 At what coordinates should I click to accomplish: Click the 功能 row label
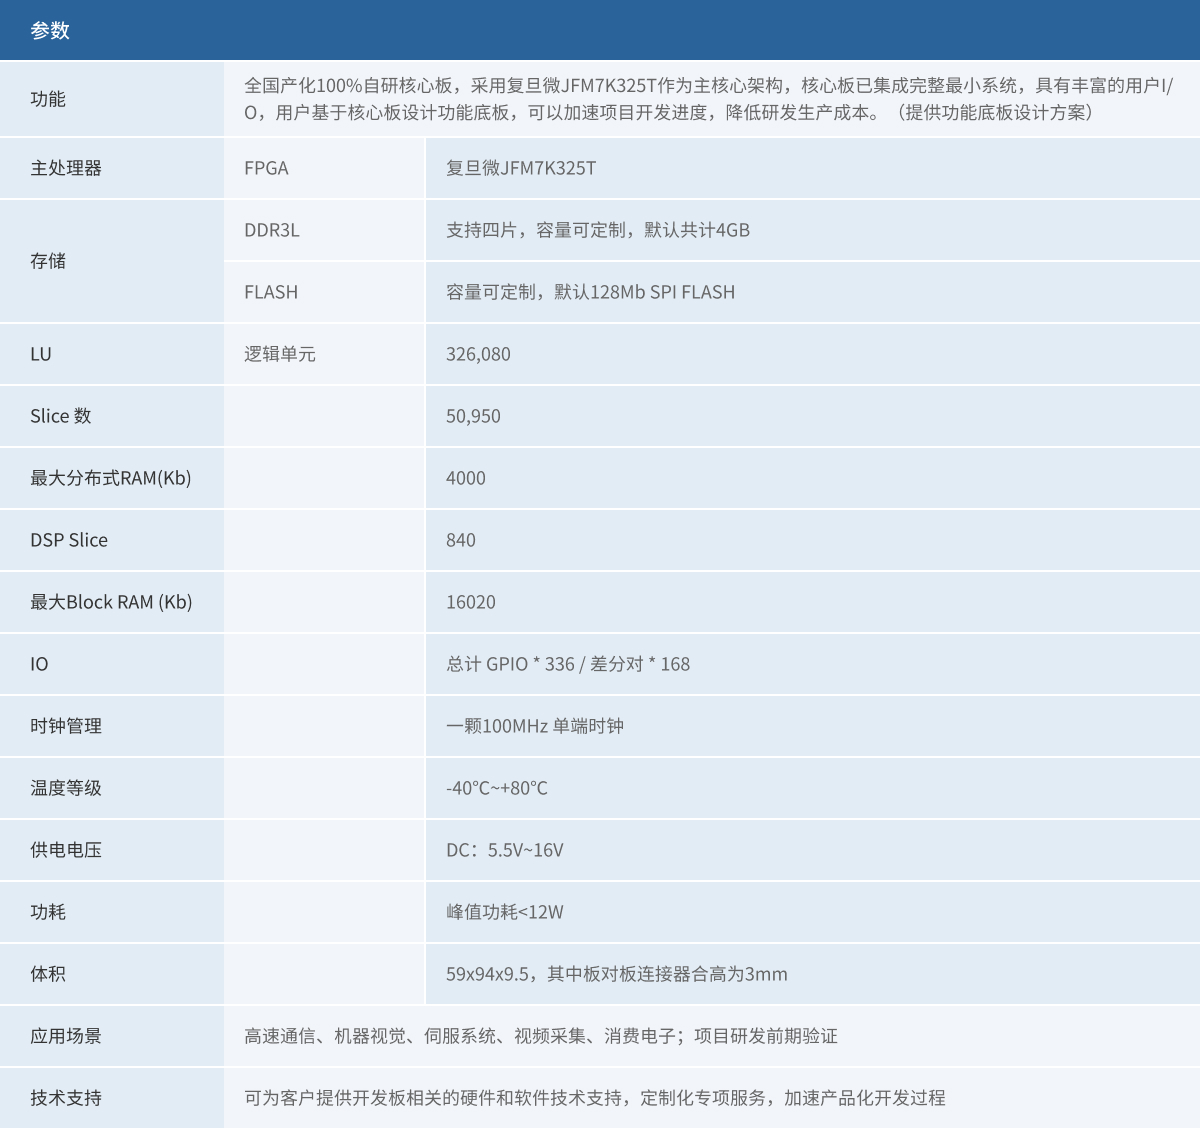pos(48,99)
